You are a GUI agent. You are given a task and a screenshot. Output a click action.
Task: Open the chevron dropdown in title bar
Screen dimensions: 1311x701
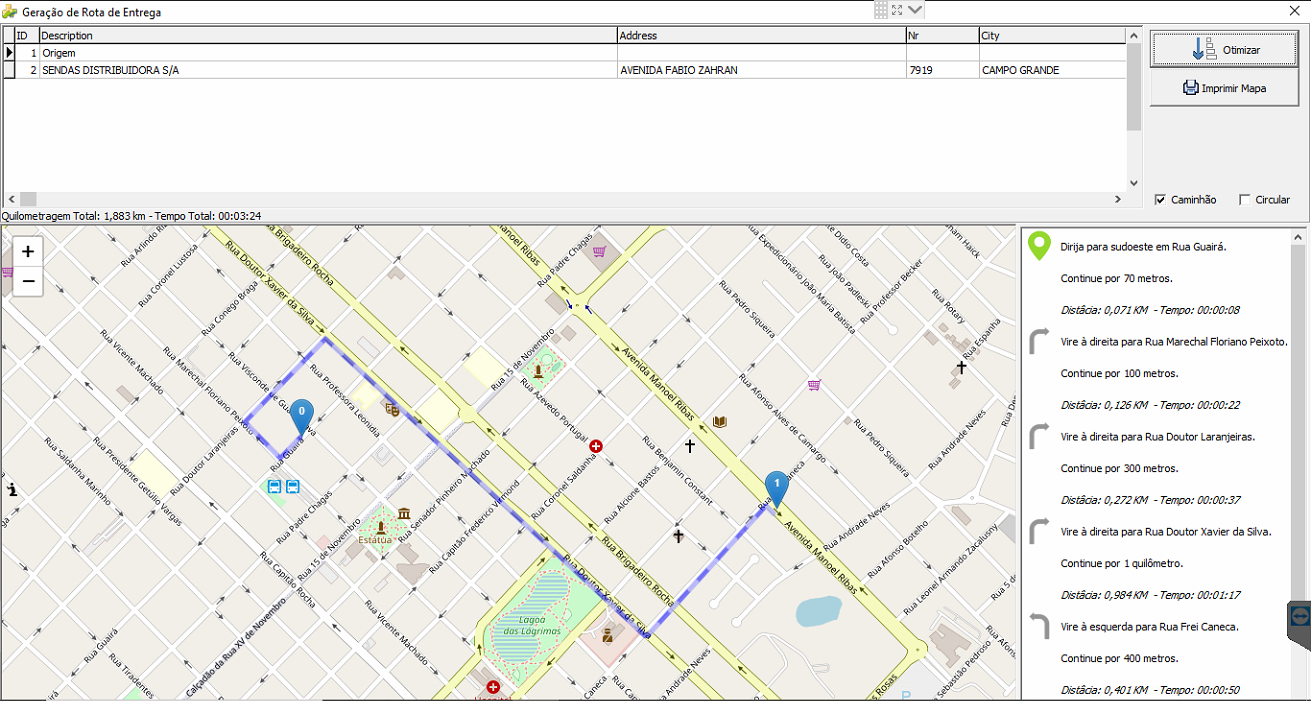pyautogui.click(x=915, y=10)
